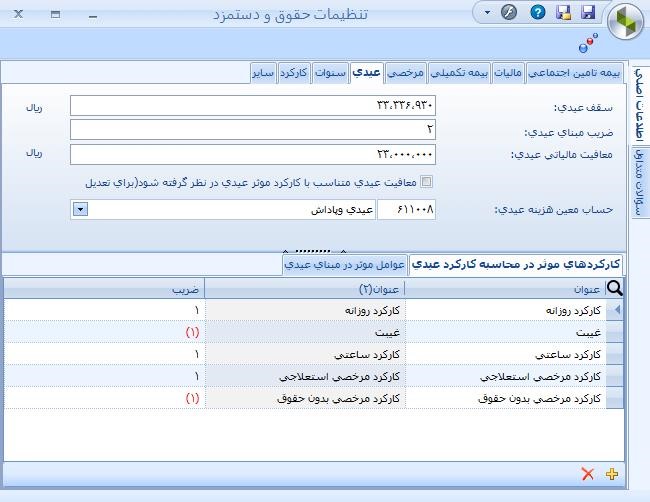This screenshot has height=502, width=650.
Task: Click the green application logo button
Action: point(628,22)
